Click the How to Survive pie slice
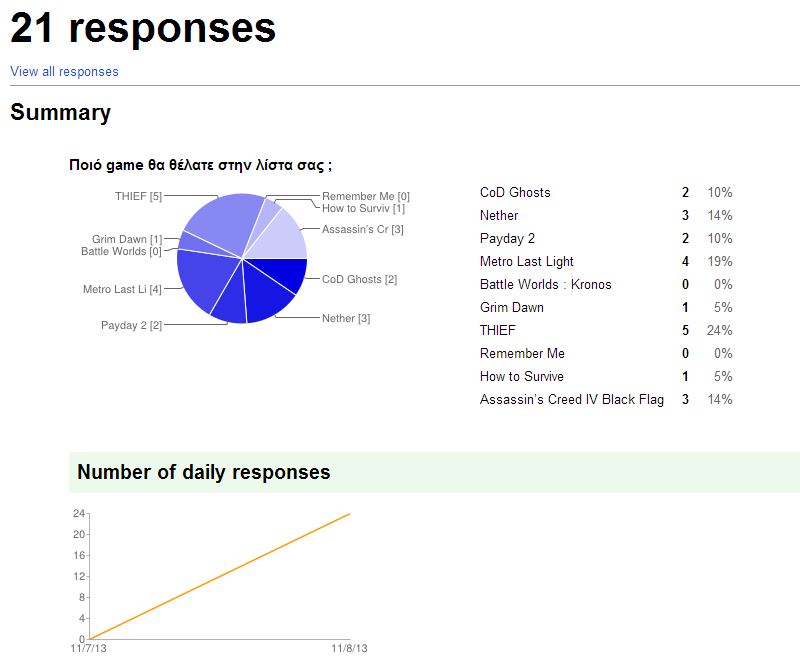This screenshot has width=800, height=666. (x=266, y=217)
